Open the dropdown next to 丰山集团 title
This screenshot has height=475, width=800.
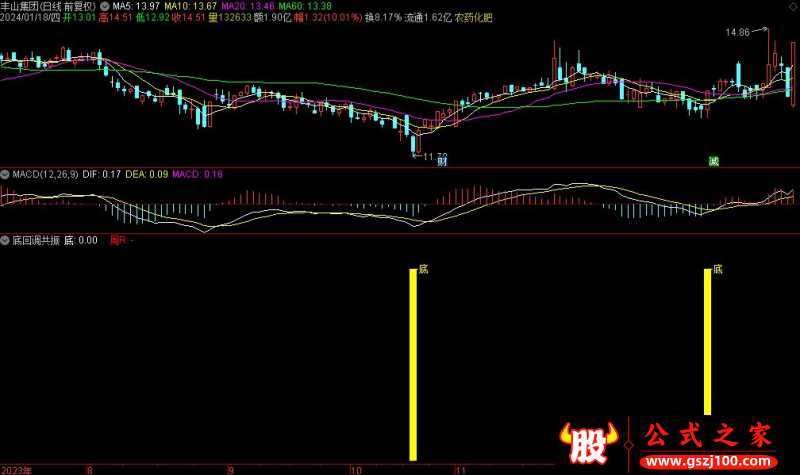(105, 6)
